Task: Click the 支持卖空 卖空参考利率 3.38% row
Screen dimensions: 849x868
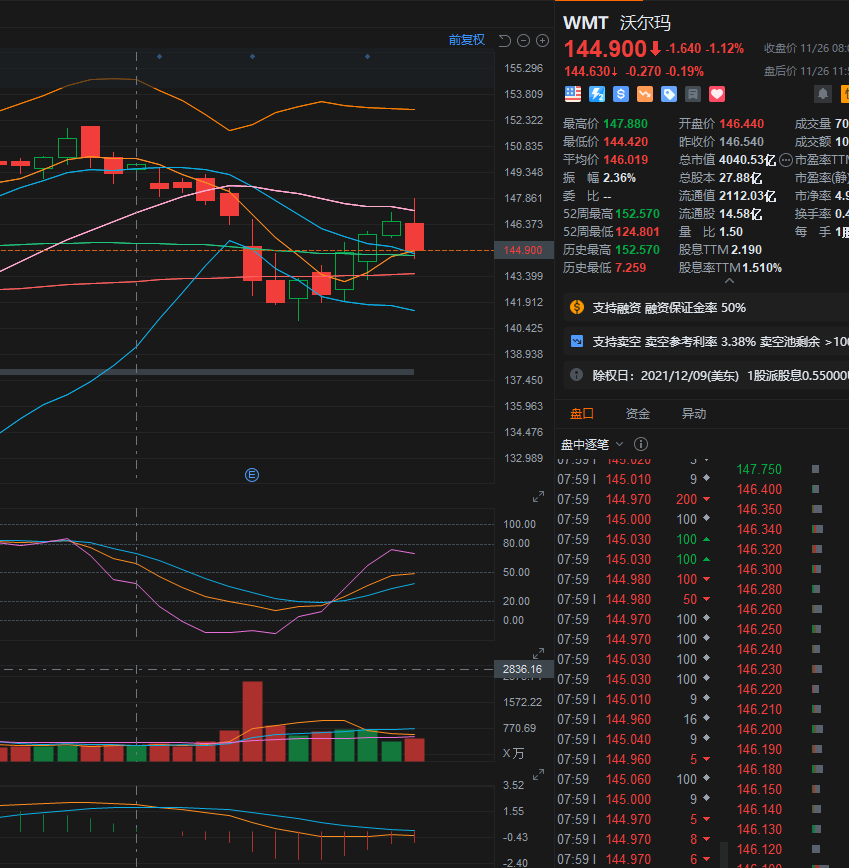Action: 706,342
